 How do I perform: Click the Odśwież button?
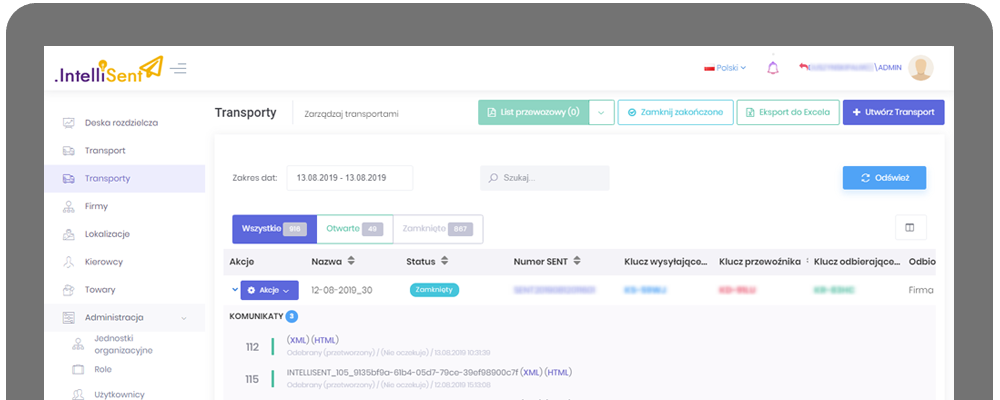point(884,178)
